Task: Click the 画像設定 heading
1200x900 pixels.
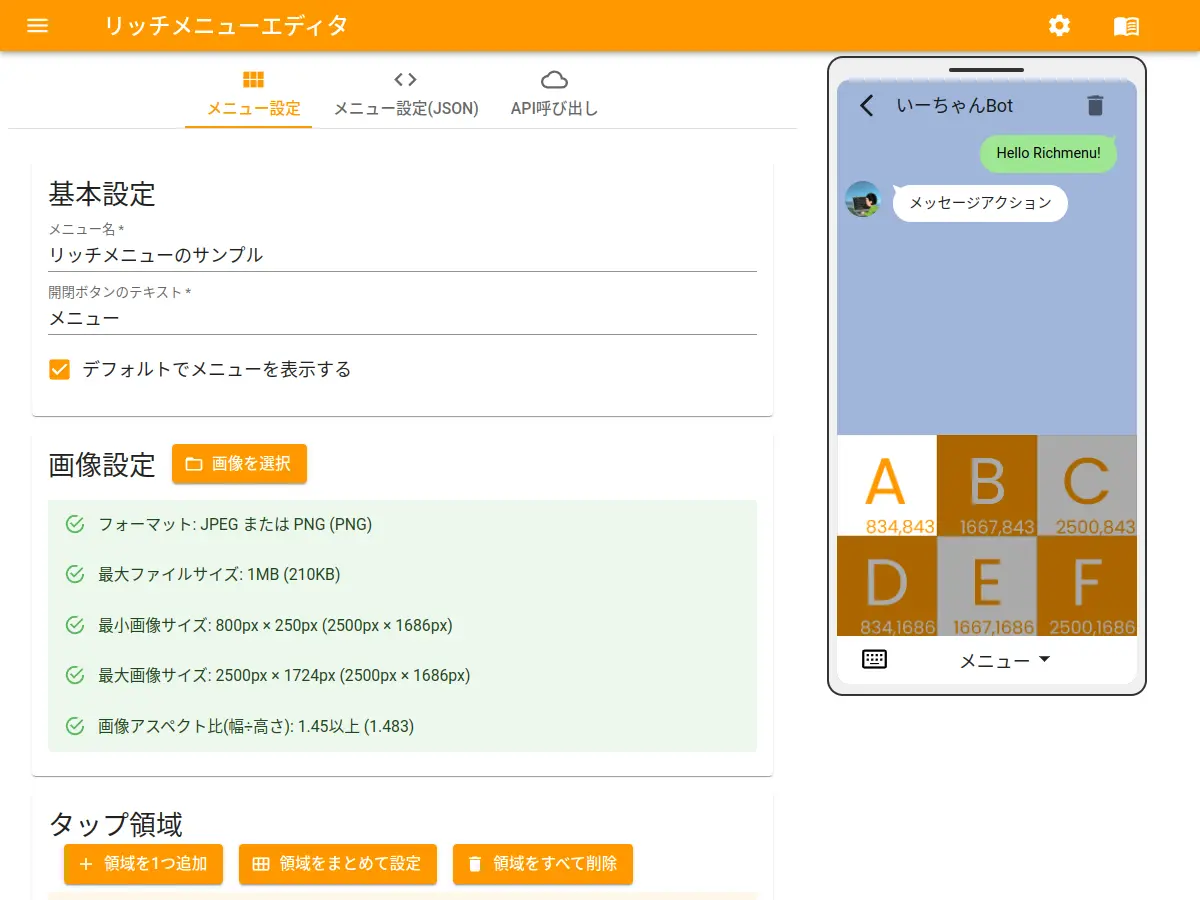Action: (102, 465)
